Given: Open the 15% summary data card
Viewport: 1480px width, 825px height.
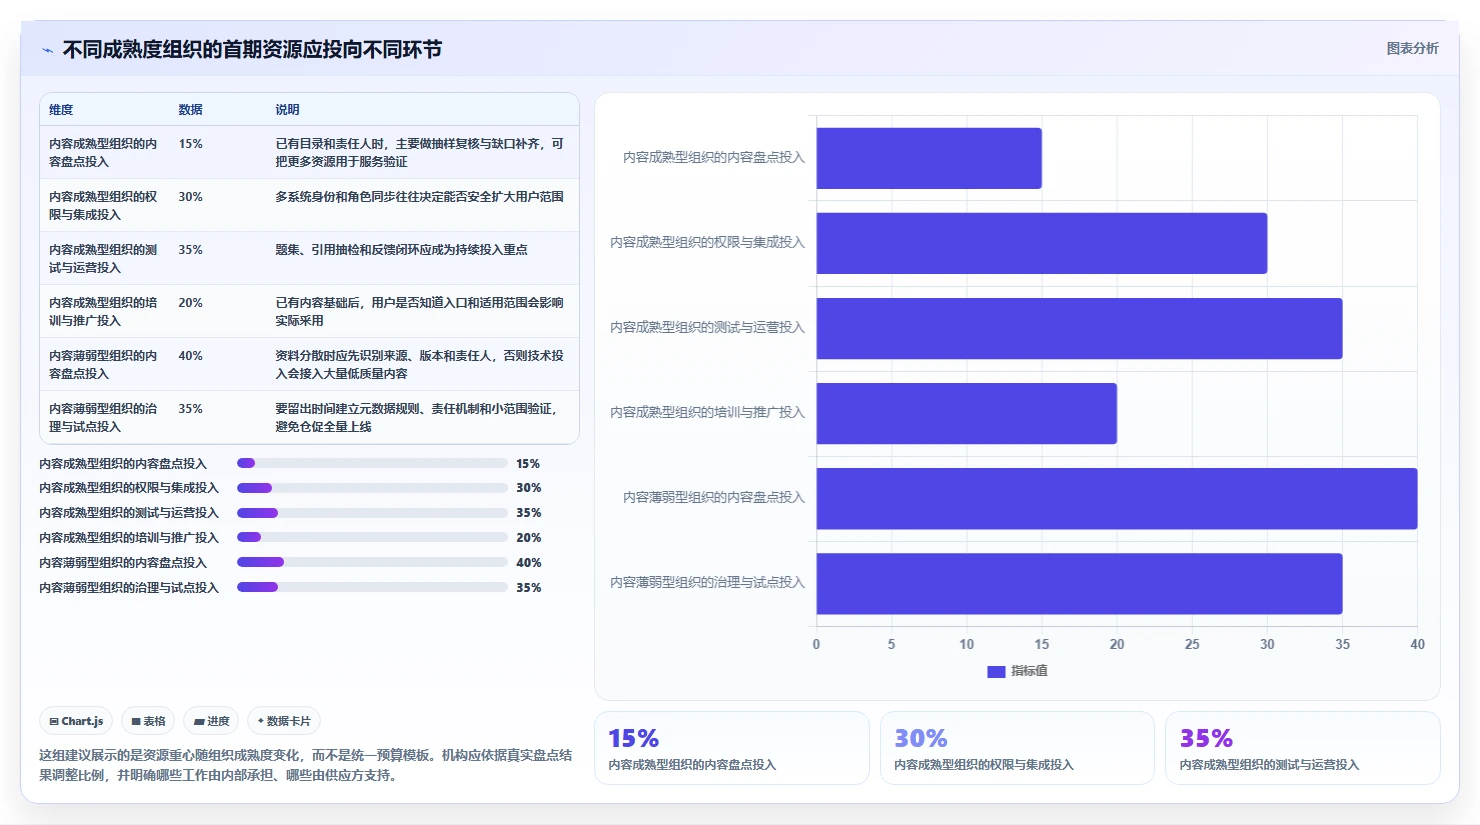Looking at the screenshot, I should tap(732, 748).
